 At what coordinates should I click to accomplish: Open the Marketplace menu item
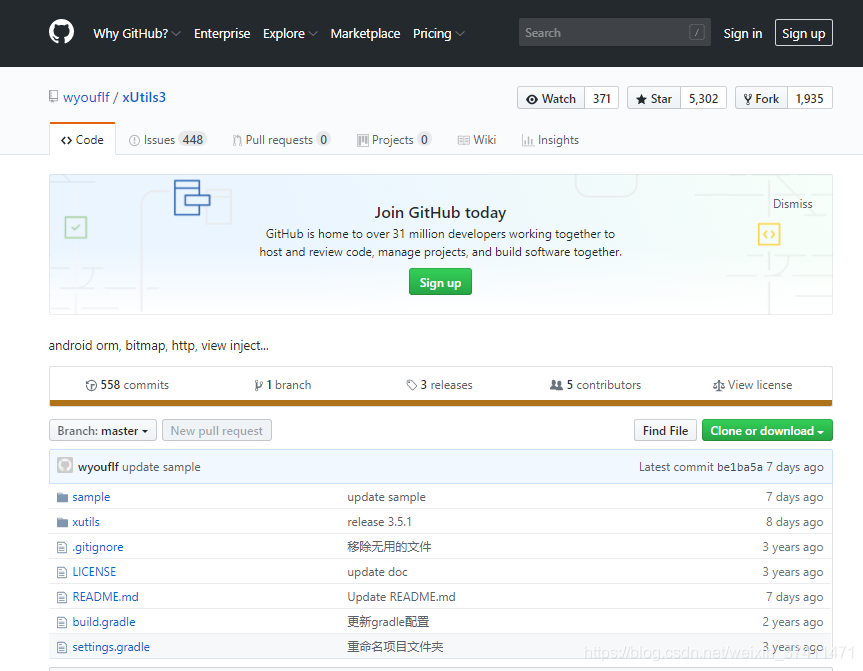(365, 34)
